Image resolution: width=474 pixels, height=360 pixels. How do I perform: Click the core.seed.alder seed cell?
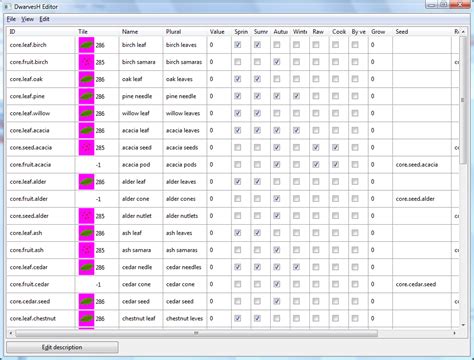pos(422,199)
